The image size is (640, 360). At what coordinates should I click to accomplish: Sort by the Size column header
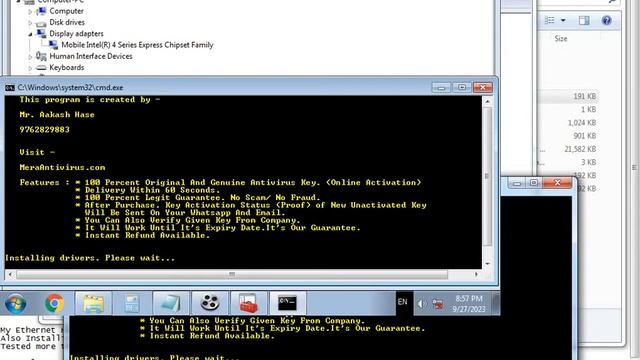click(561, 39)
